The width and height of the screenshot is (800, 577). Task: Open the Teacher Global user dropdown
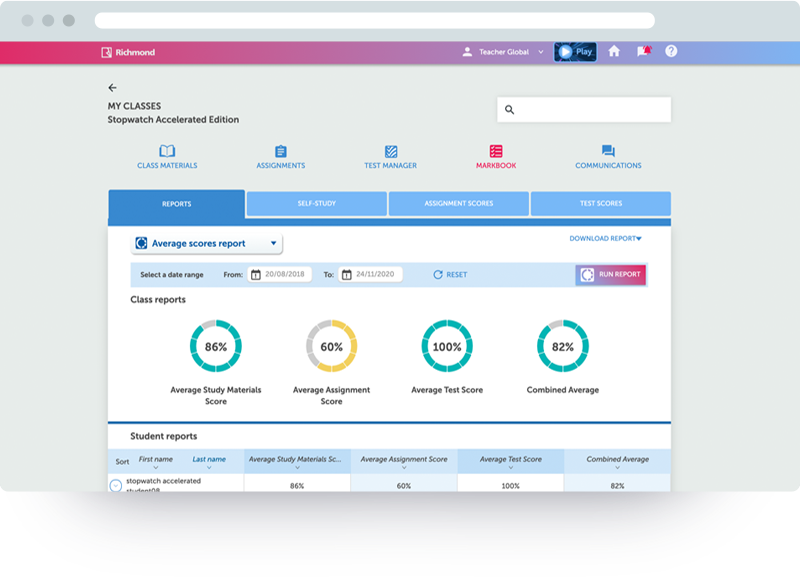point(503,52)
